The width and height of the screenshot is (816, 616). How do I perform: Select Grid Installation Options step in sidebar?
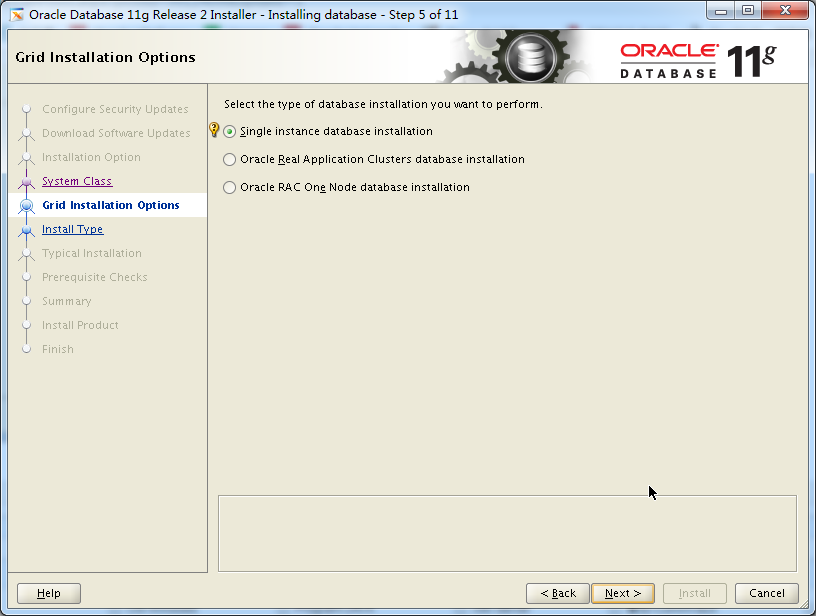[111, 205]
